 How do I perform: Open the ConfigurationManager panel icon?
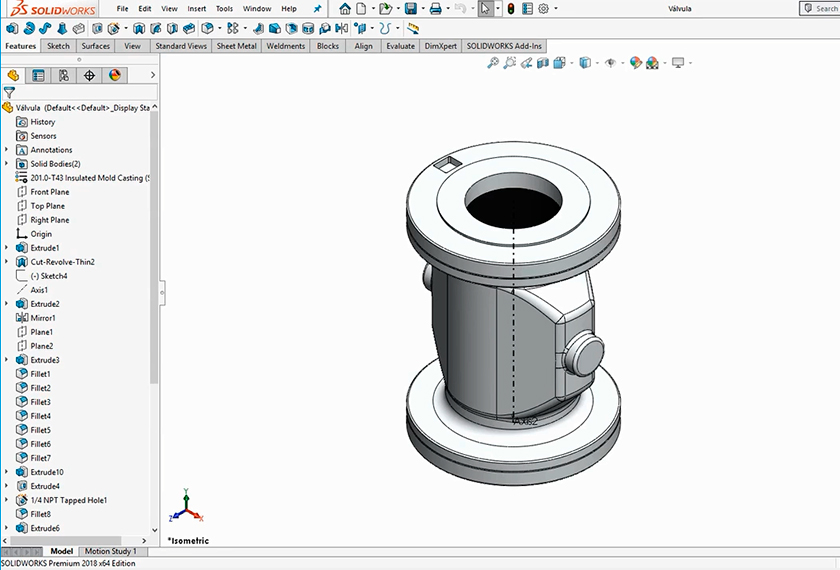pos(64,75)
